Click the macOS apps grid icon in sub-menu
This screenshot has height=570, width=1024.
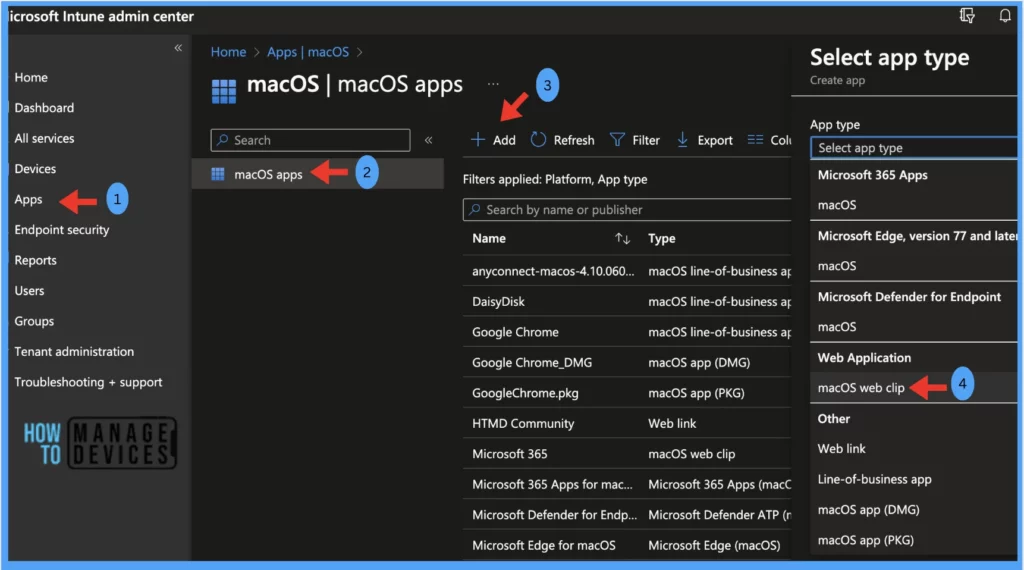point(217,174)
